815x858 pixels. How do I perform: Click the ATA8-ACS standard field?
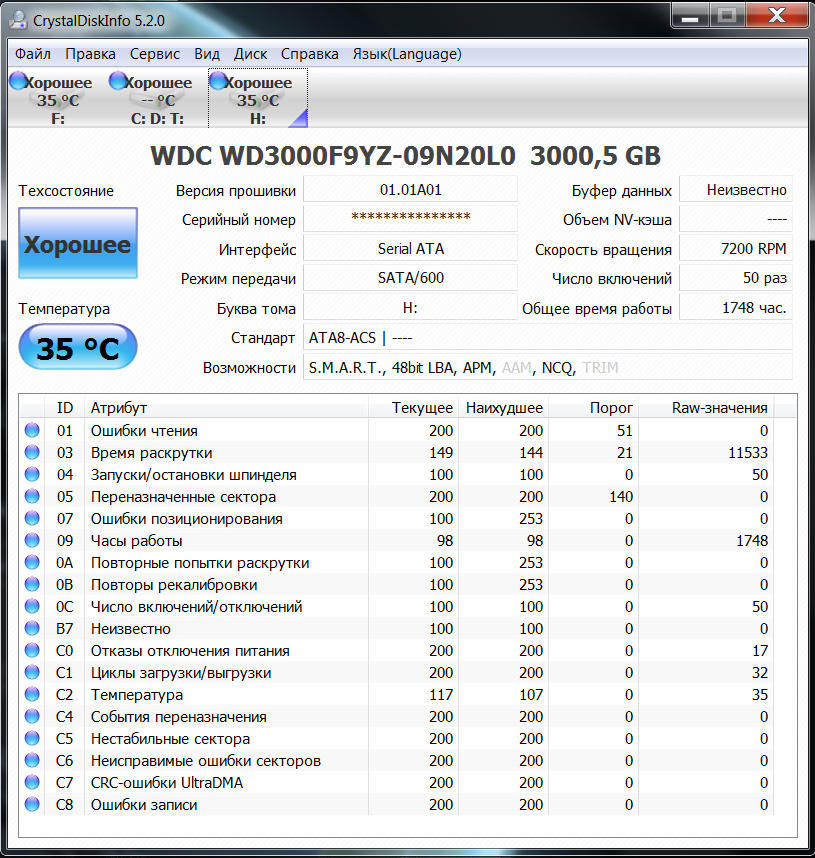(x=548, y=337)
